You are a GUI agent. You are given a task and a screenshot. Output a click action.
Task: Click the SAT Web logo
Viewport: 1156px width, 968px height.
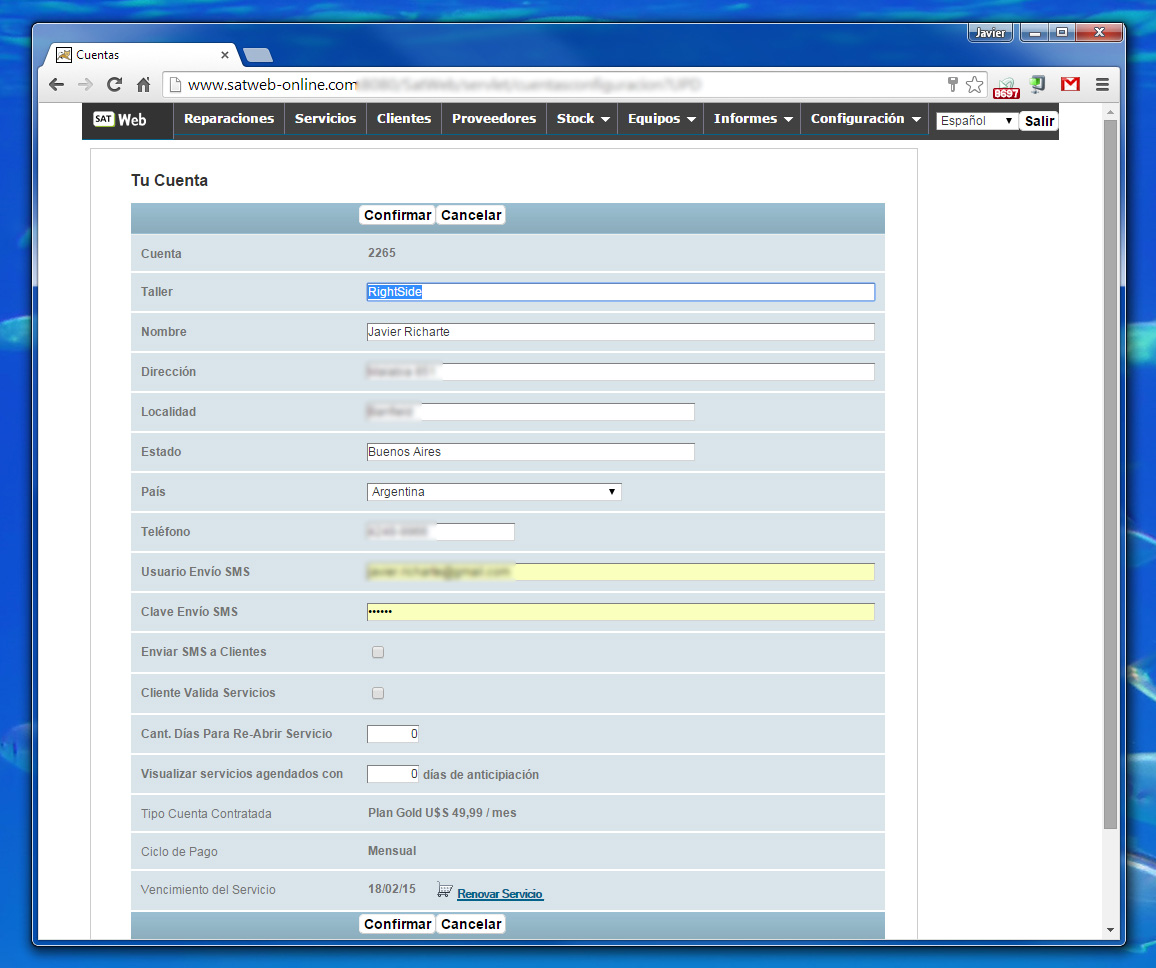point(120,119)
